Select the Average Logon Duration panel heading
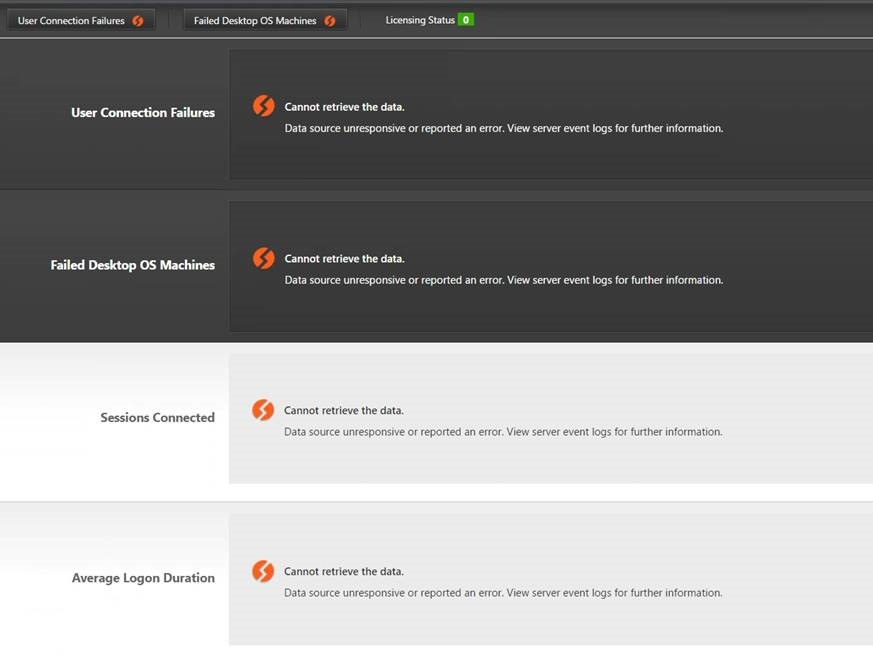Viewport: 873px width, 661px height. pyautogui.click(x=143, y=578)
